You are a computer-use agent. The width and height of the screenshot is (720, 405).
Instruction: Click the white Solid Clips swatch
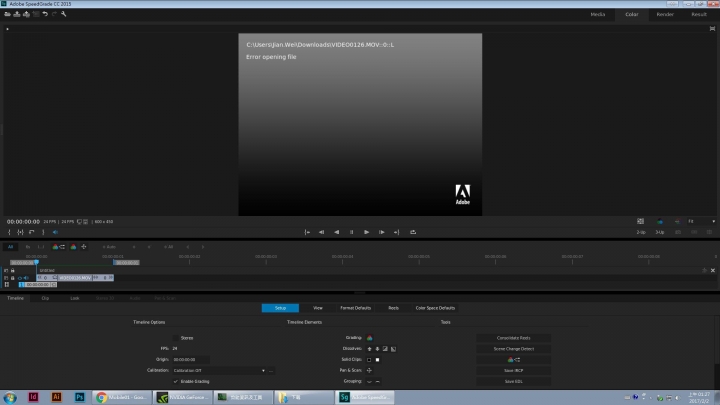(x=377, y=360)
